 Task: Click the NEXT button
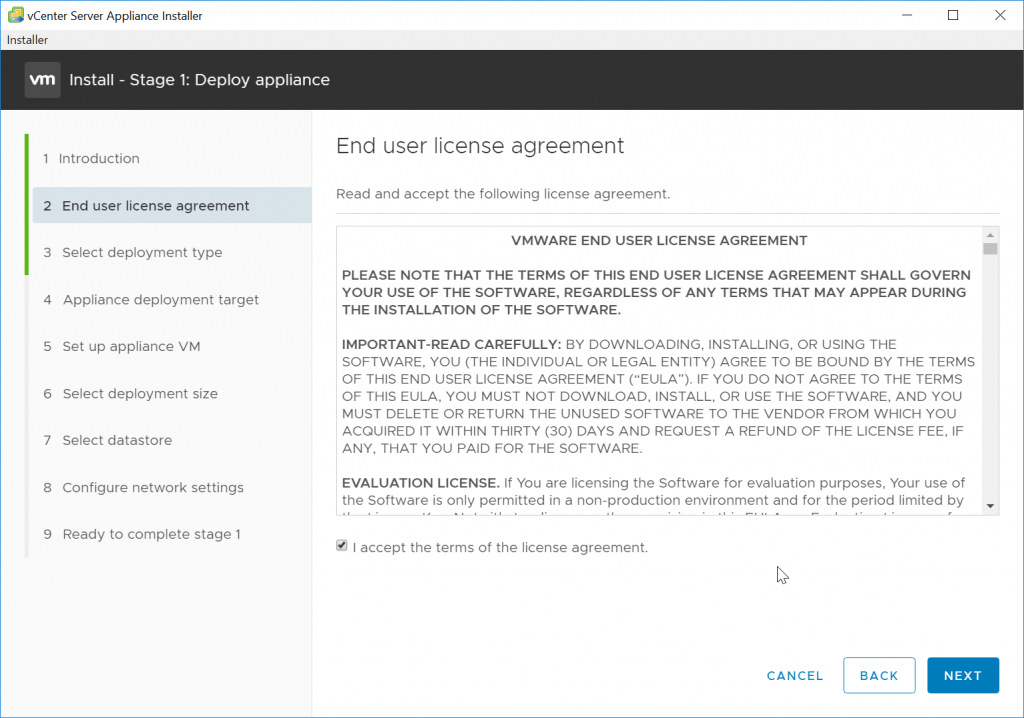click(963, 676)
